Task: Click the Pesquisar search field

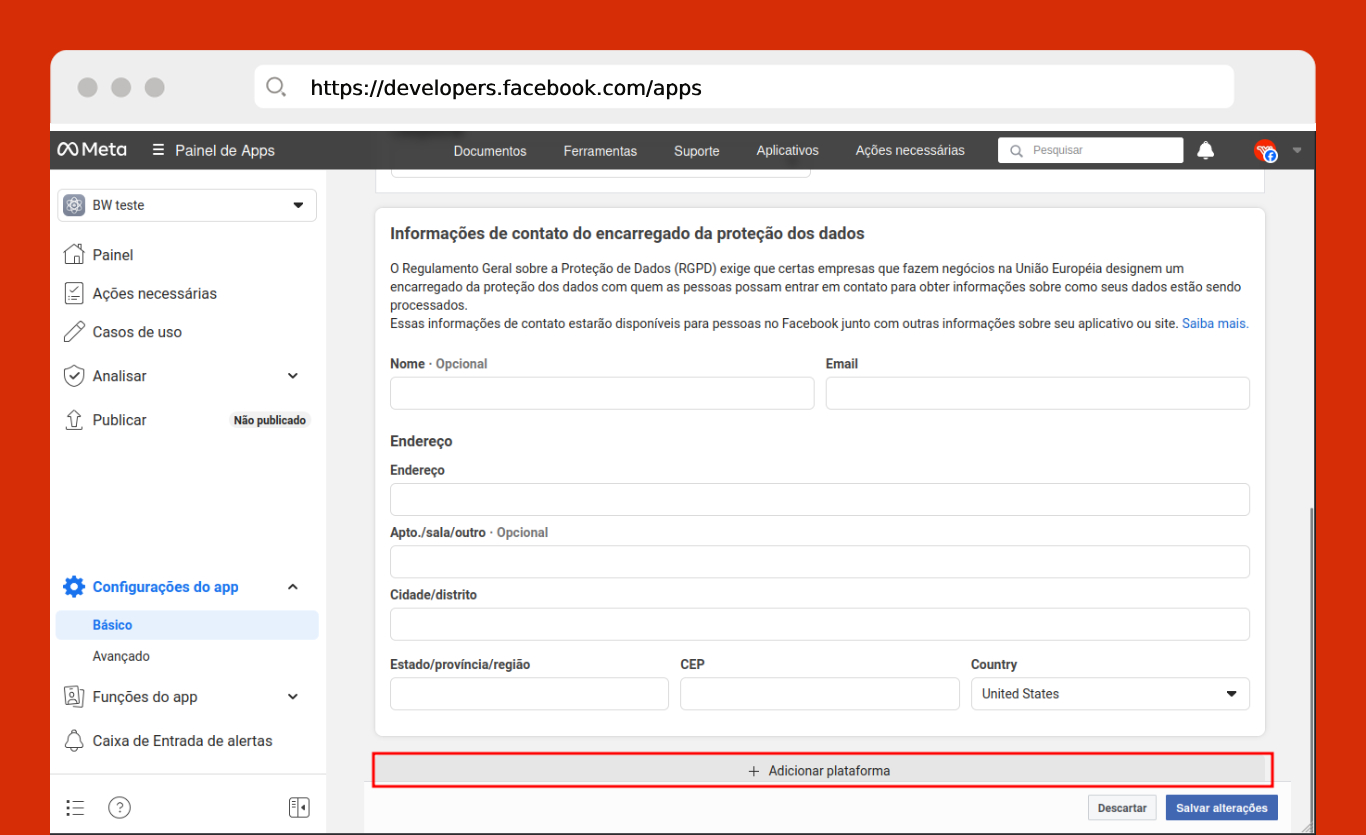Action: click(x=1091, y=151)
